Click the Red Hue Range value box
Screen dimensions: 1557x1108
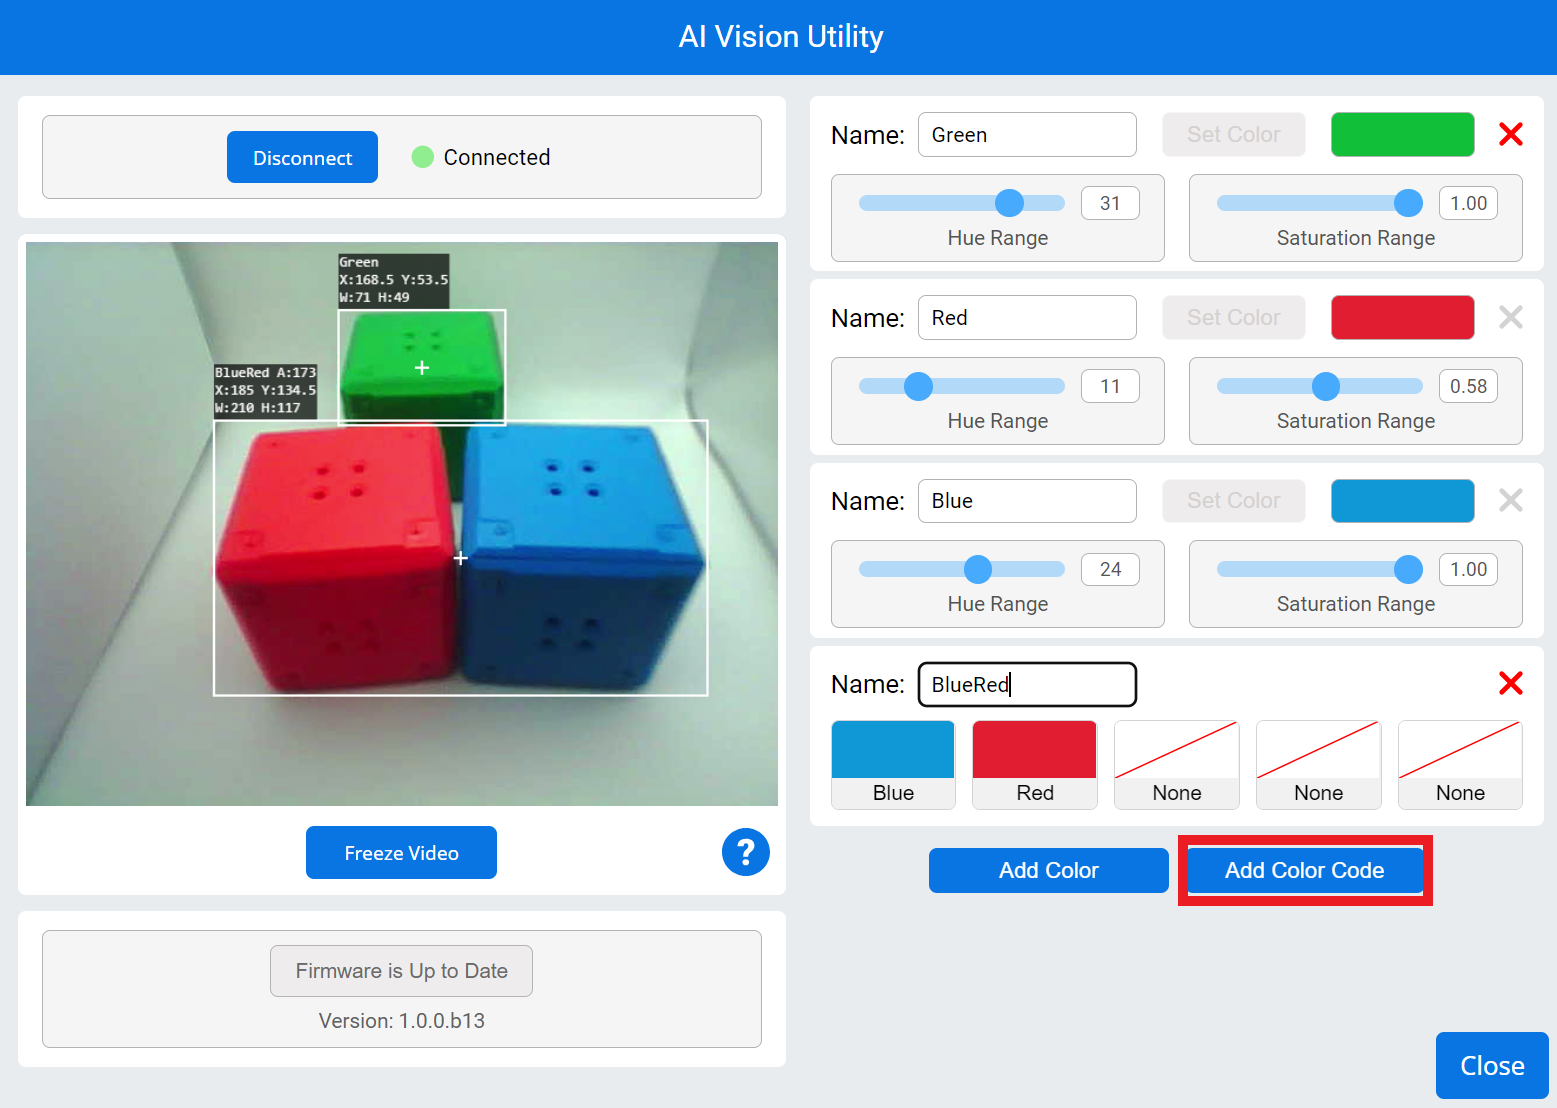coord(1110,386)
